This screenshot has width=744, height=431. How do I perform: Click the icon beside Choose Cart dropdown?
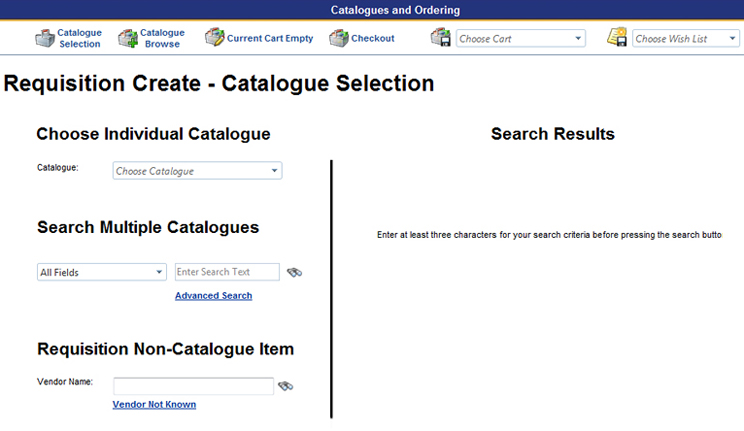tap(441, 39)
